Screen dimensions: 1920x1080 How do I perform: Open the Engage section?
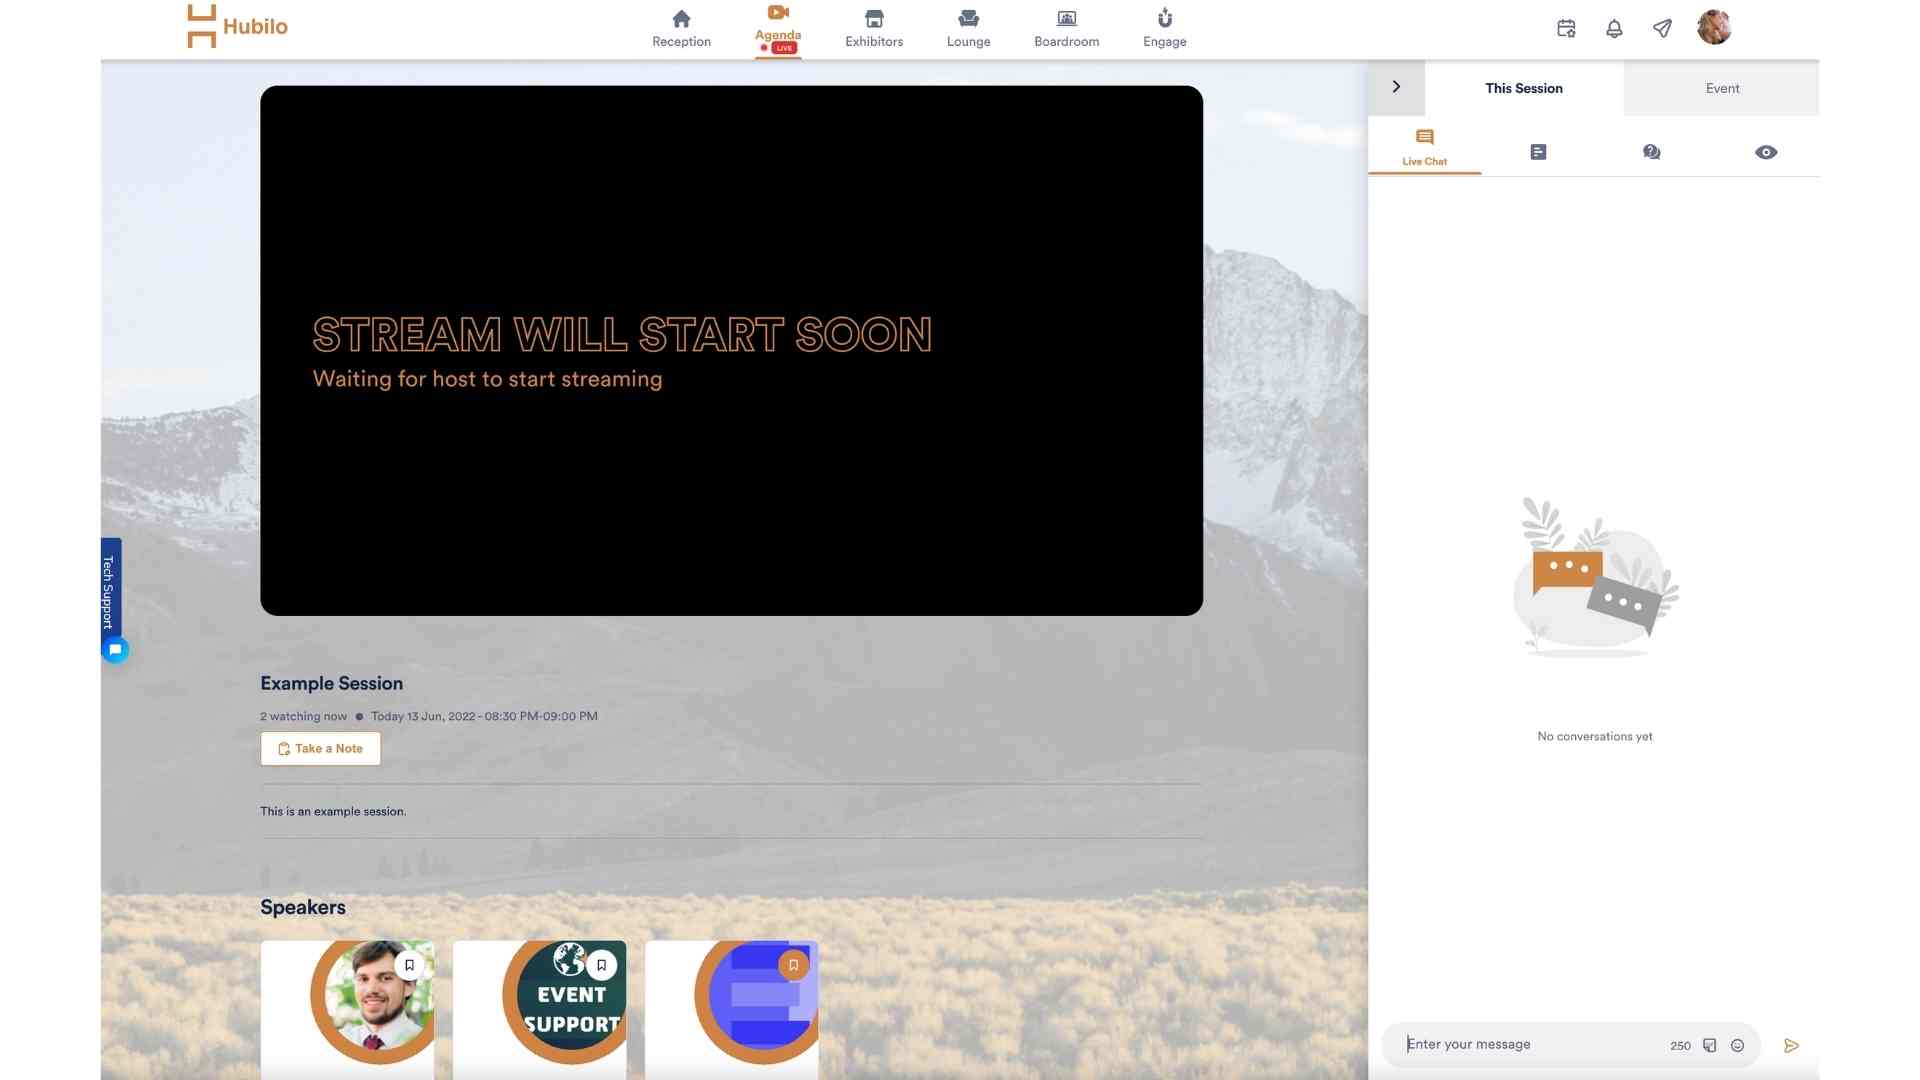coord(1164,28)
